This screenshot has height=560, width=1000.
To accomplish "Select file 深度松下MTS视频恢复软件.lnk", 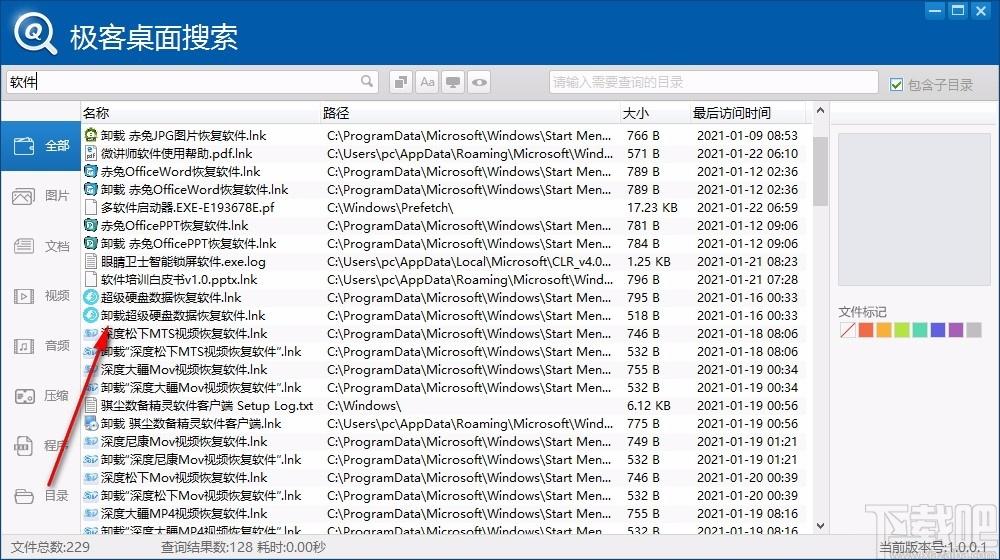I will tap(184, 334).
